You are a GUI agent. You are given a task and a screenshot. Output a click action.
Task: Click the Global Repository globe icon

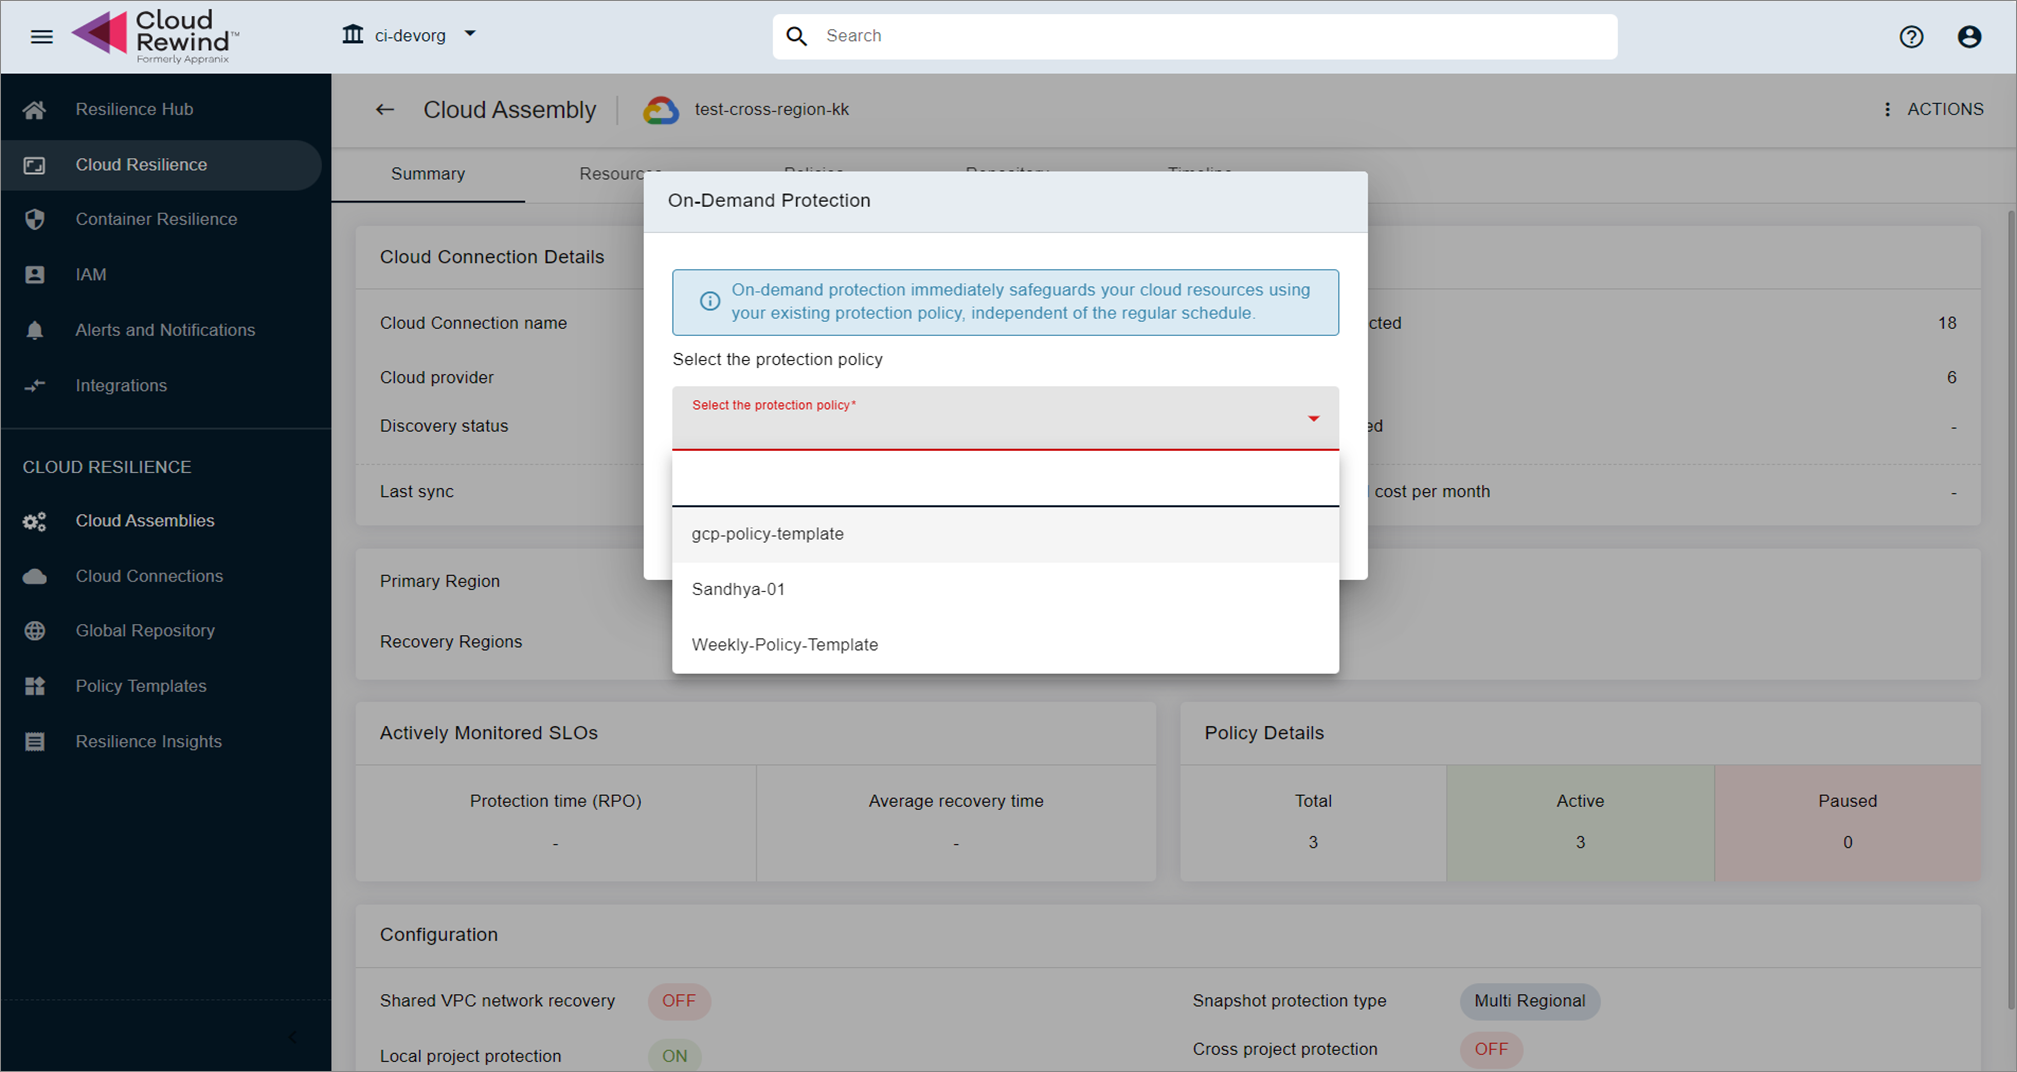[35, 631]
